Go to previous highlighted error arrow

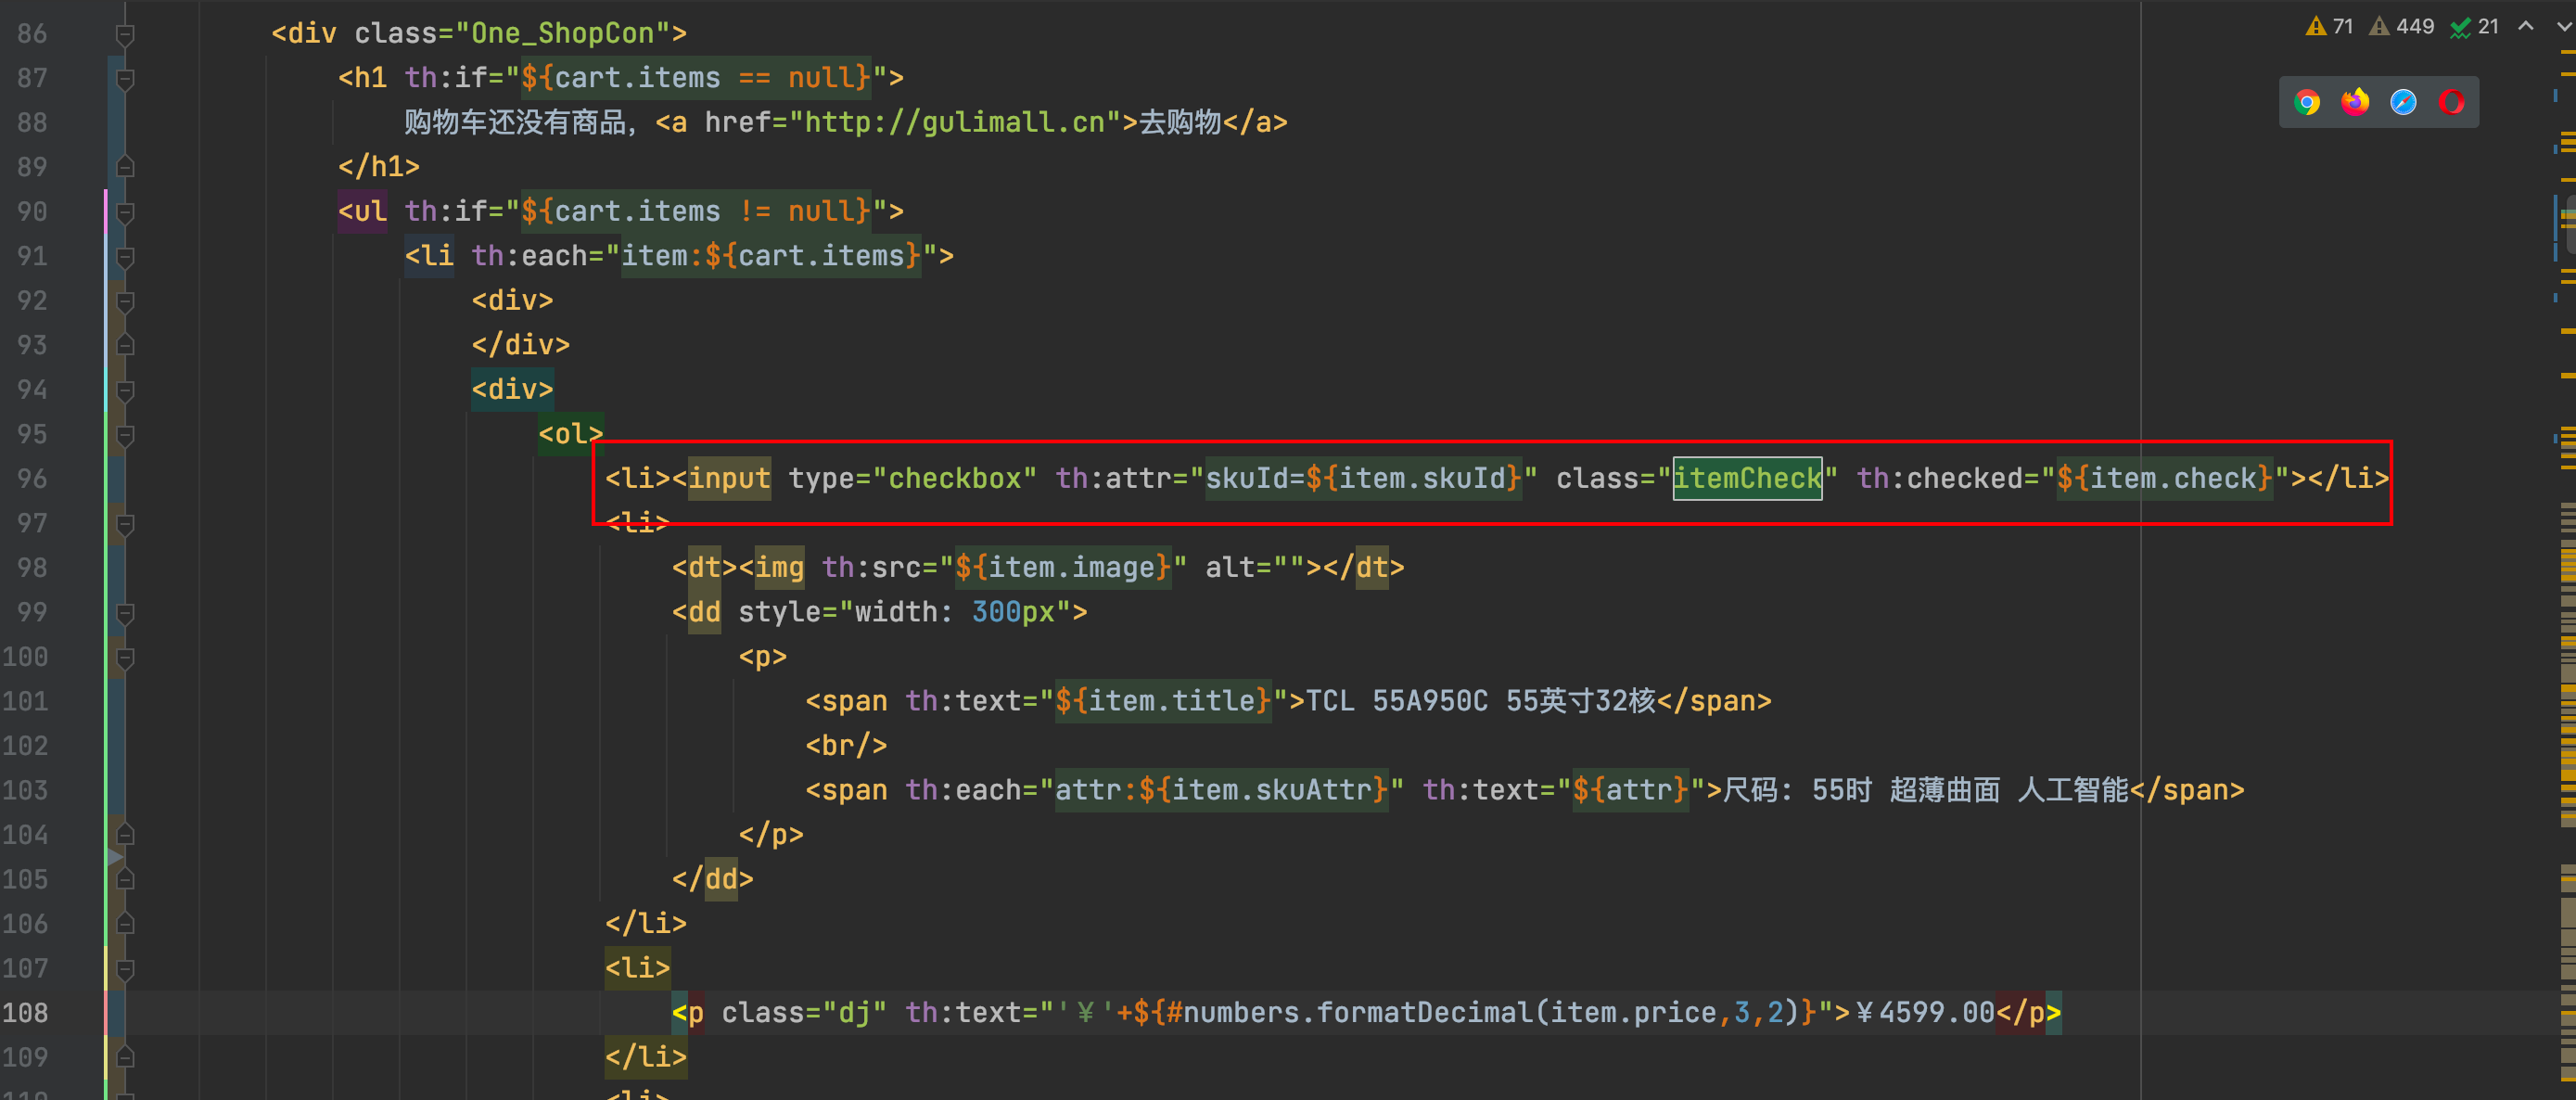click(2526, 27)
